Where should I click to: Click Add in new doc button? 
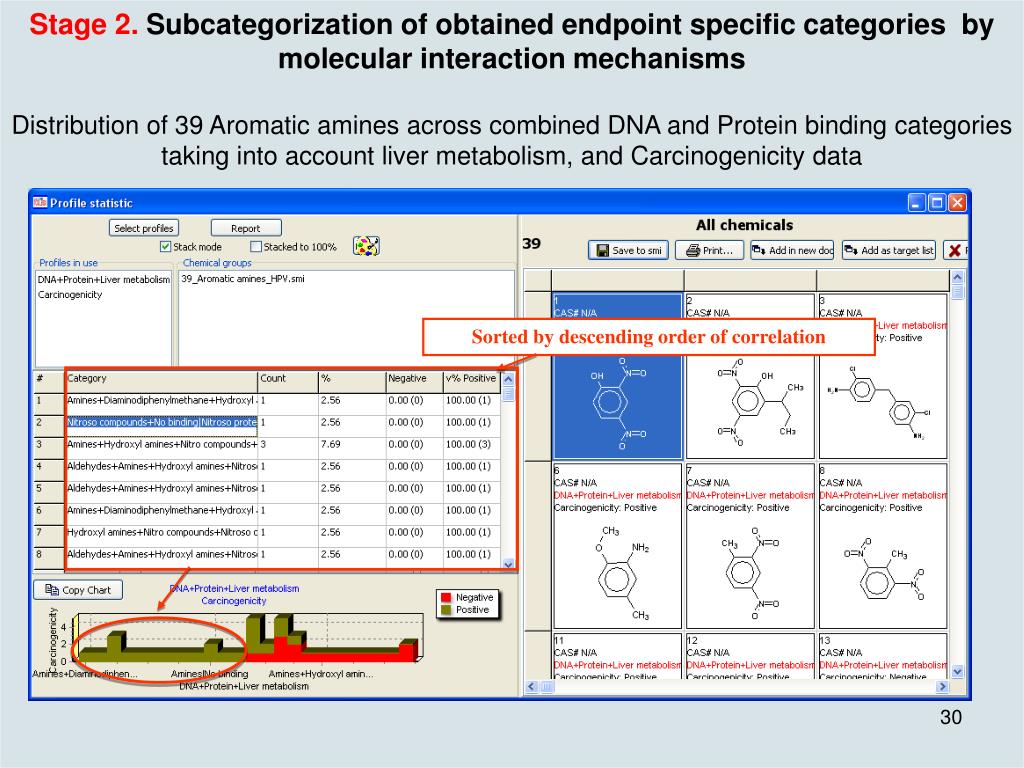[x=792, y=250]
